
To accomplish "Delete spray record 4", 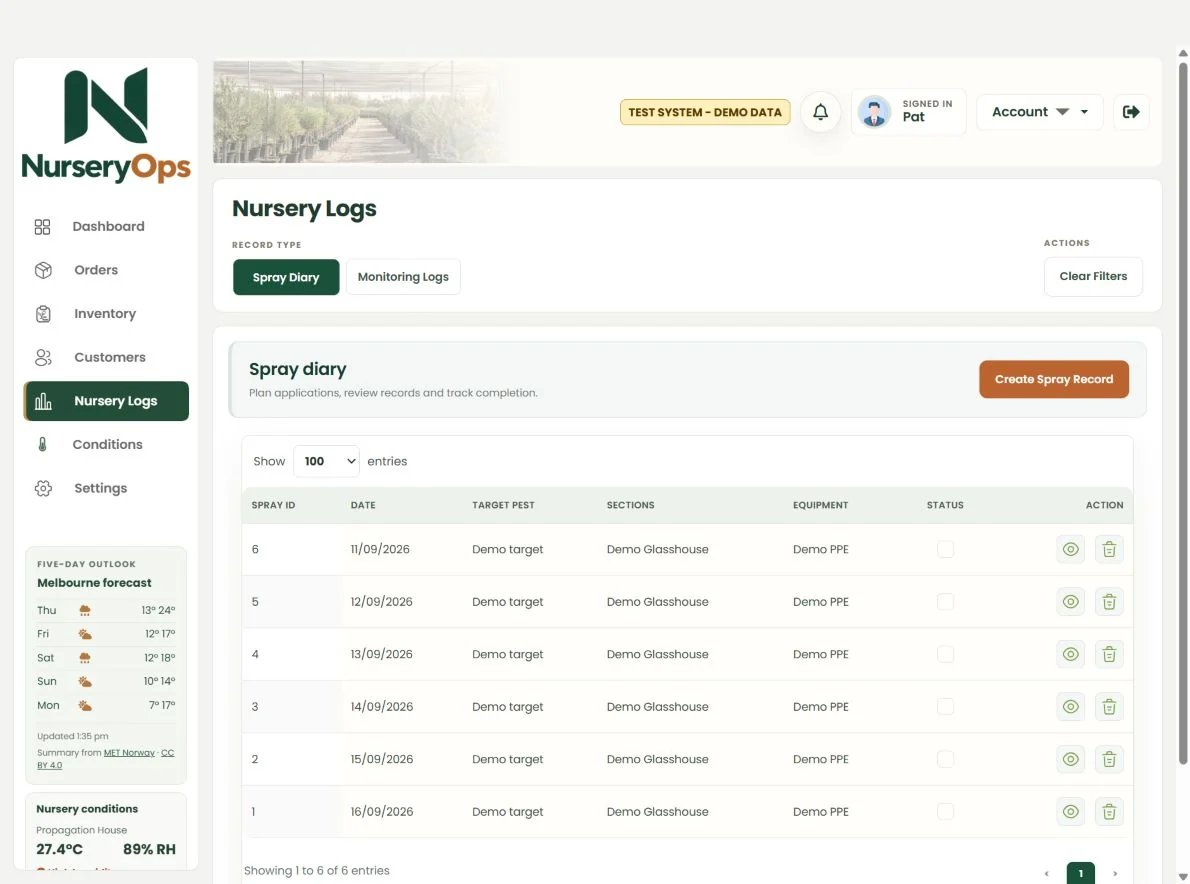I will pyautogui.click(x=1109, y=654).
